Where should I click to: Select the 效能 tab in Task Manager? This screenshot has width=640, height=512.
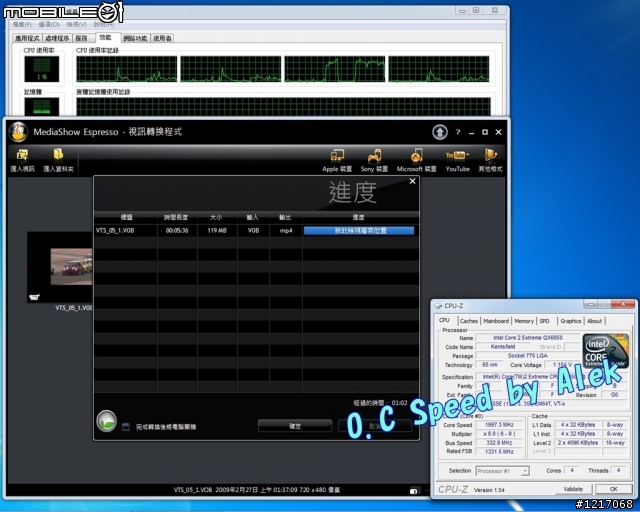[x=105, y=37]
